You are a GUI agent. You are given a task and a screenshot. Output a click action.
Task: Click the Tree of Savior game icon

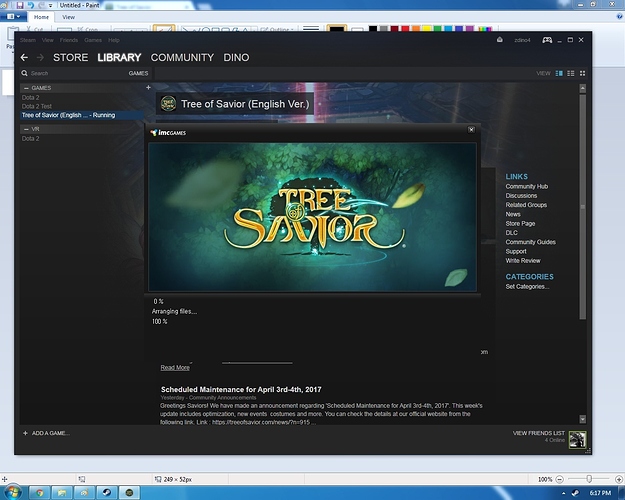coord(168,103)
